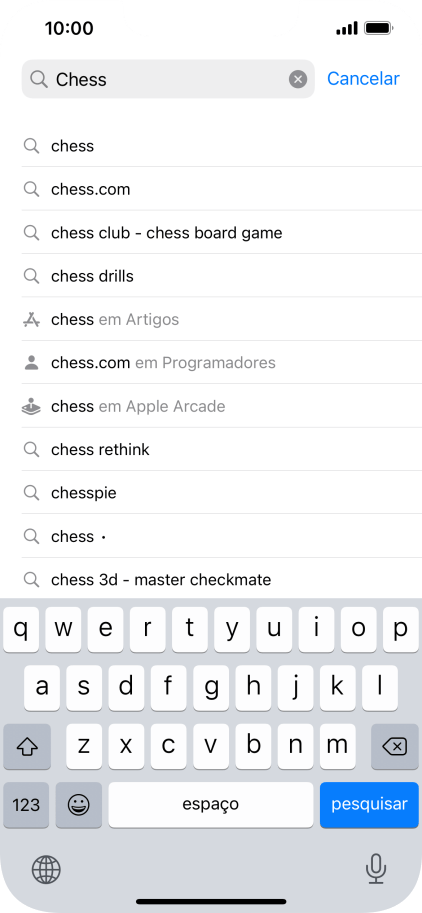The height and width of the screenshot is (913, 422).
Task: Pick the chesspie suggestion
Action: tap(222, 493)
